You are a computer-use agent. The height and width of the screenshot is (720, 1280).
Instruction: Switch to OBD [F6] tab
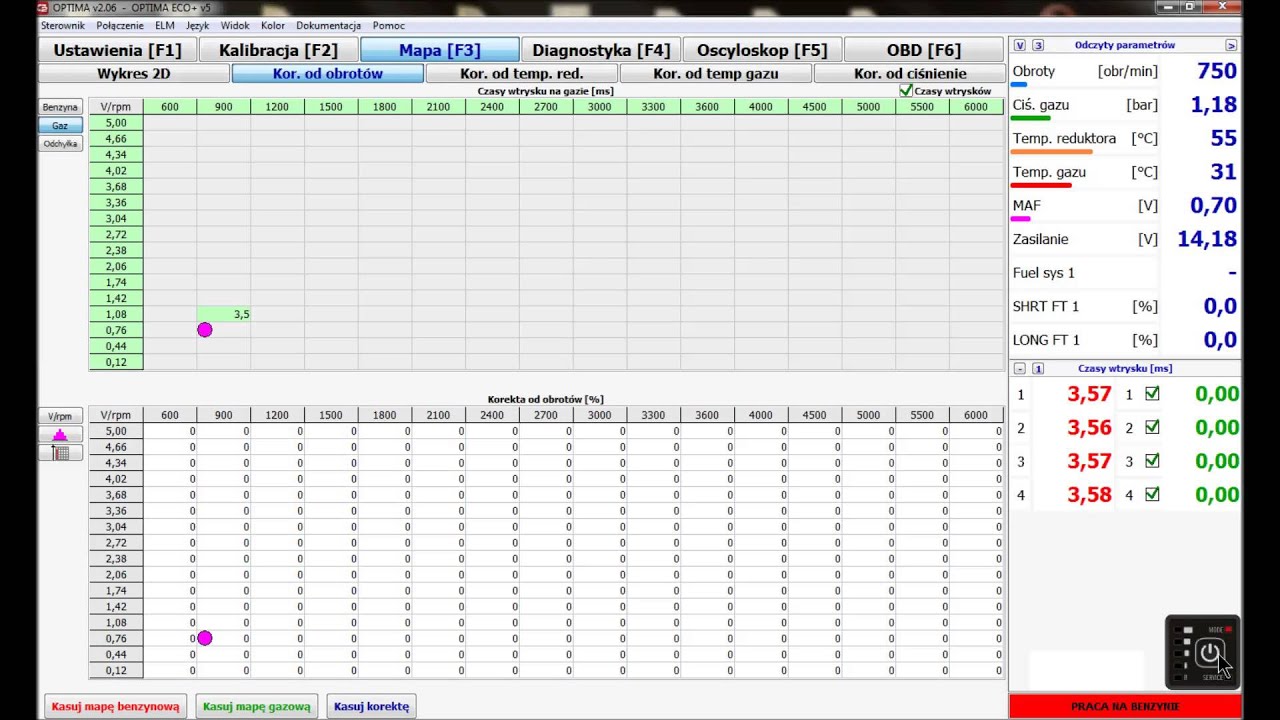click(923, 50)
